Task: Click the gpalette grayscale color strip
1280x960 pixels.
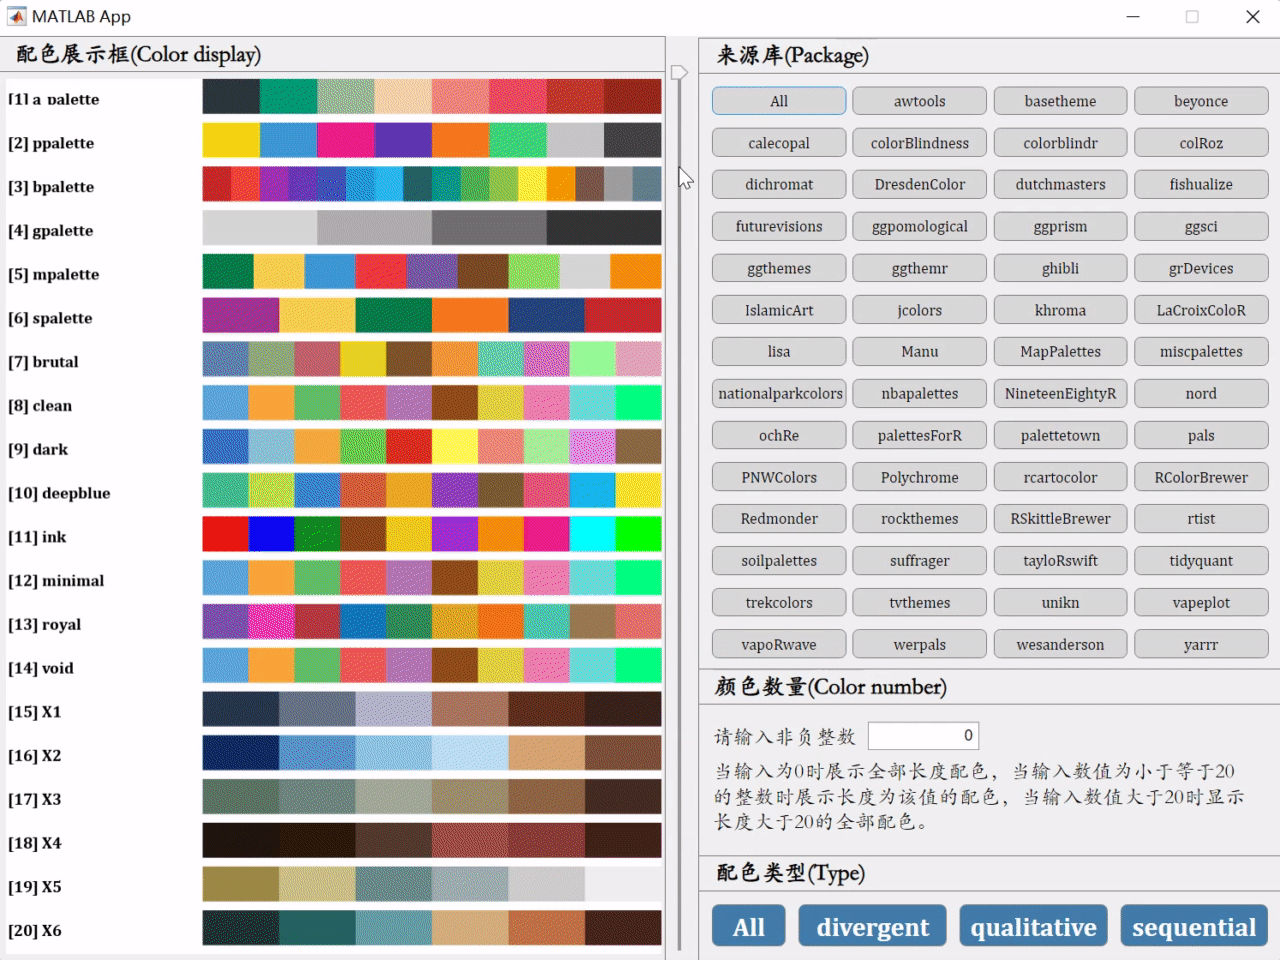Action: (x=432, y=228)
